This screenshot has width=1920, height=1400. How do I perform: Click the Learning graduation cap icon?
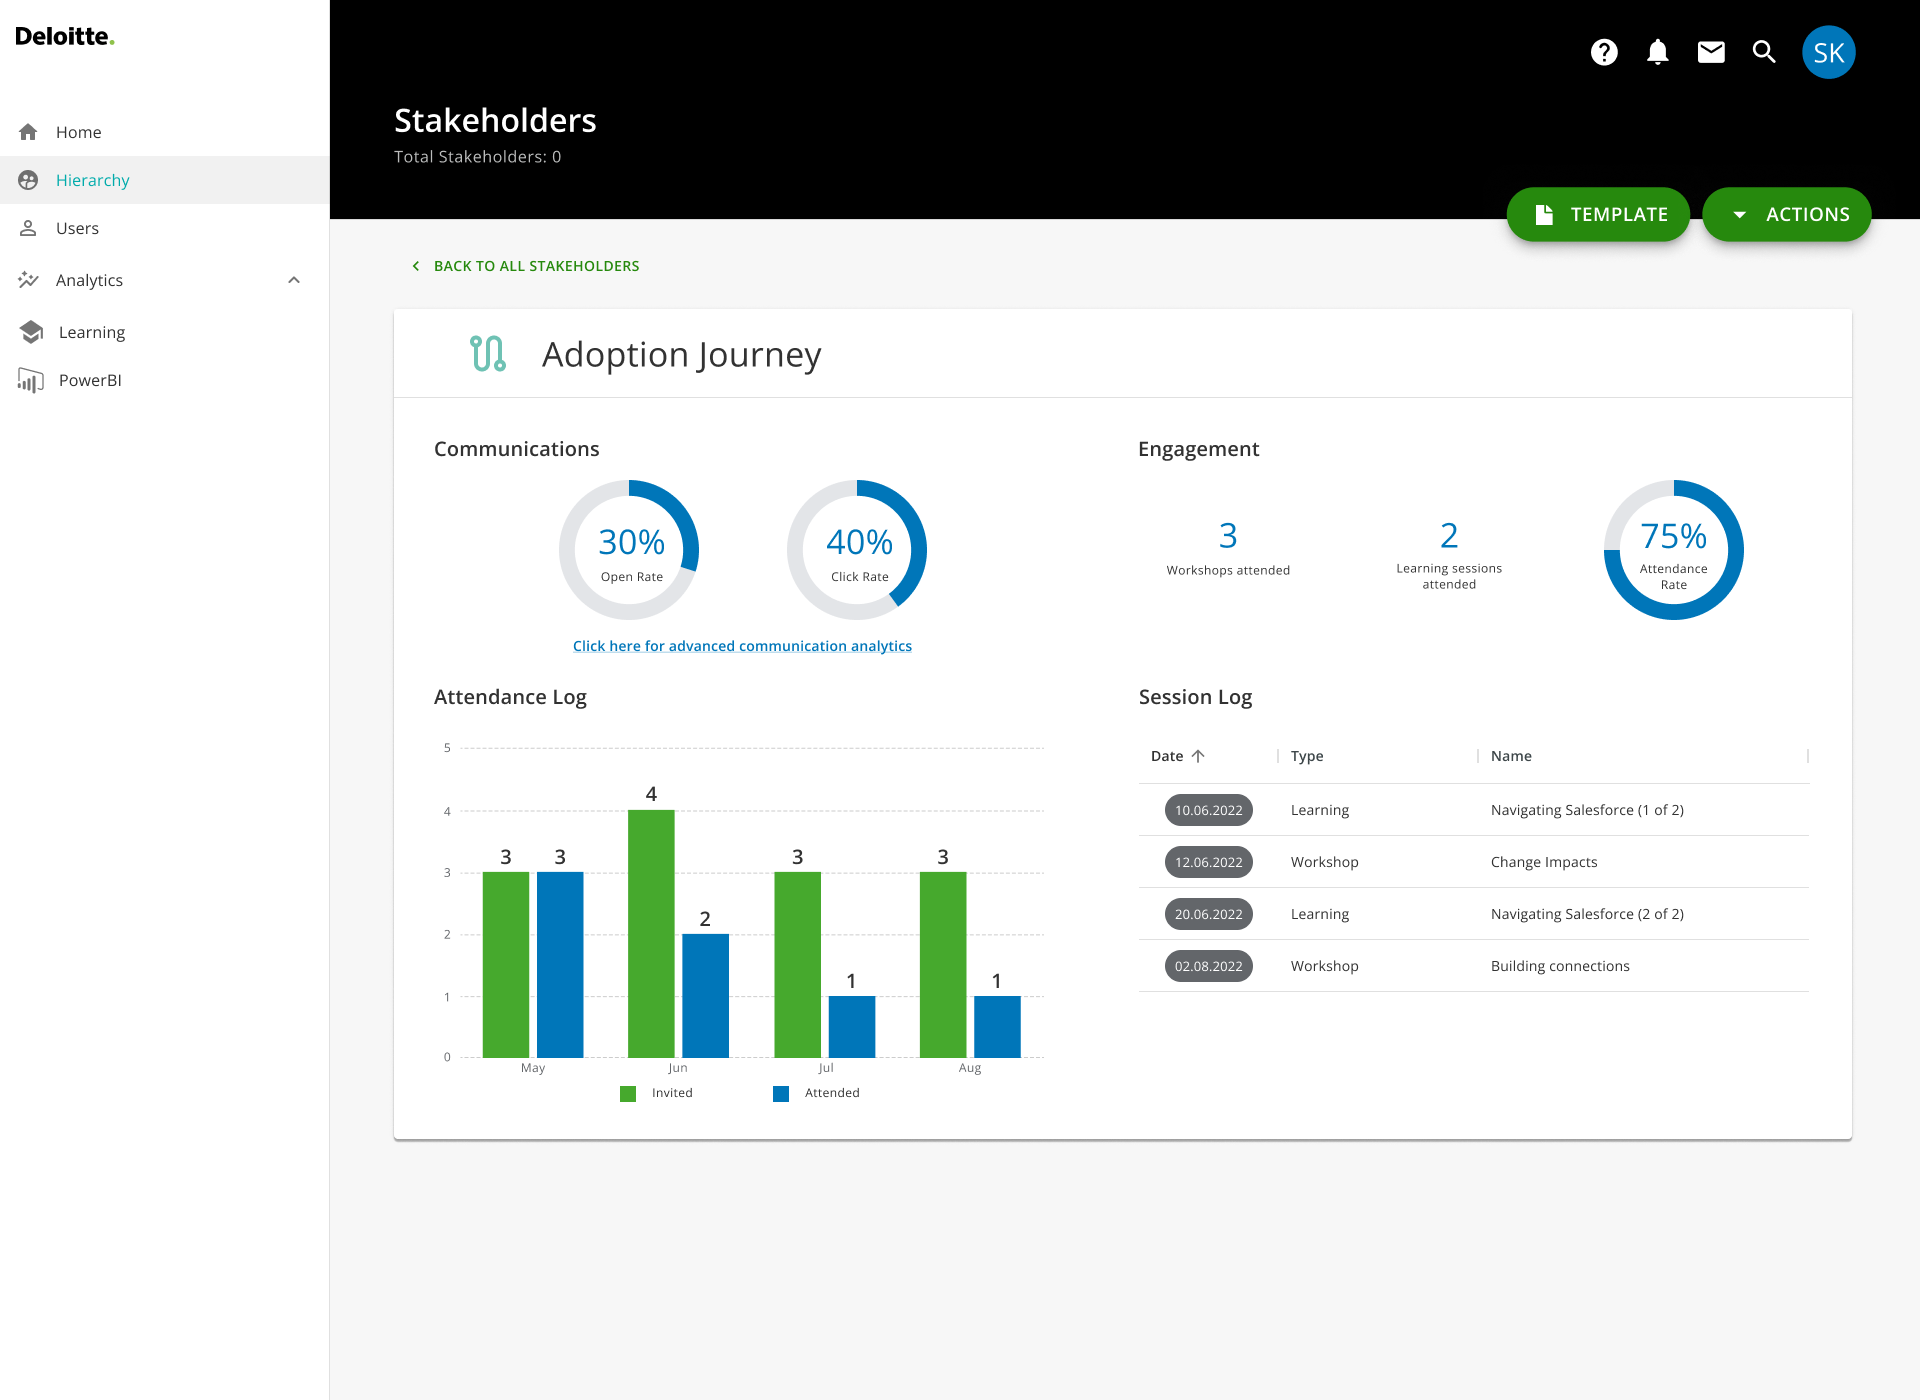(31, 332)
